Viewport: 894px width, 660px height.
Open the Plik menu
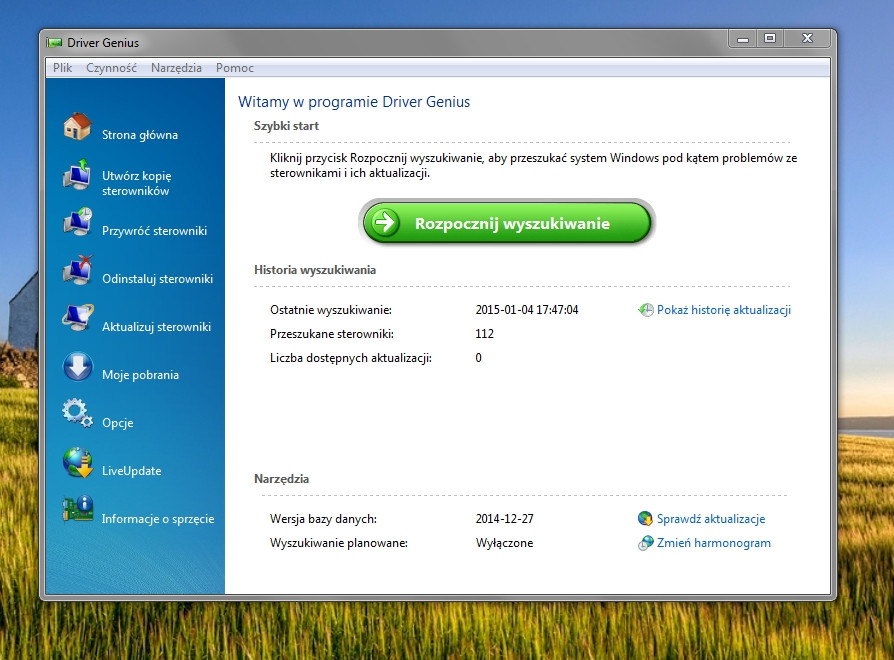coord(62,68)
